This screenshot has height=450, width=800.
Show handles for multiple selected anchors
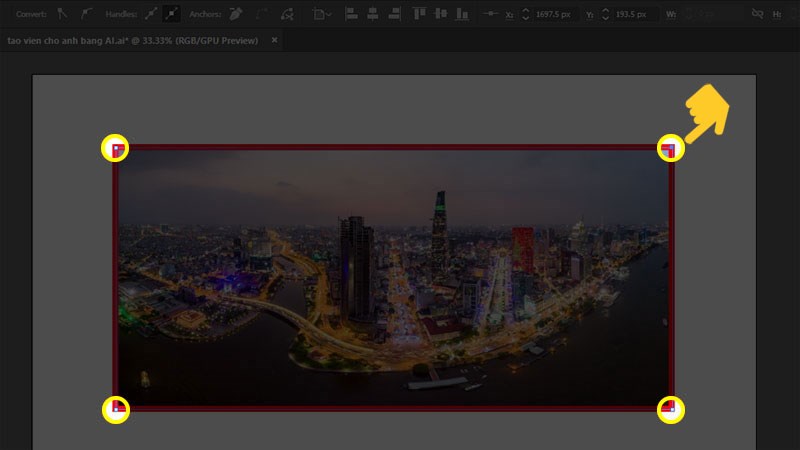coord(150,14)
